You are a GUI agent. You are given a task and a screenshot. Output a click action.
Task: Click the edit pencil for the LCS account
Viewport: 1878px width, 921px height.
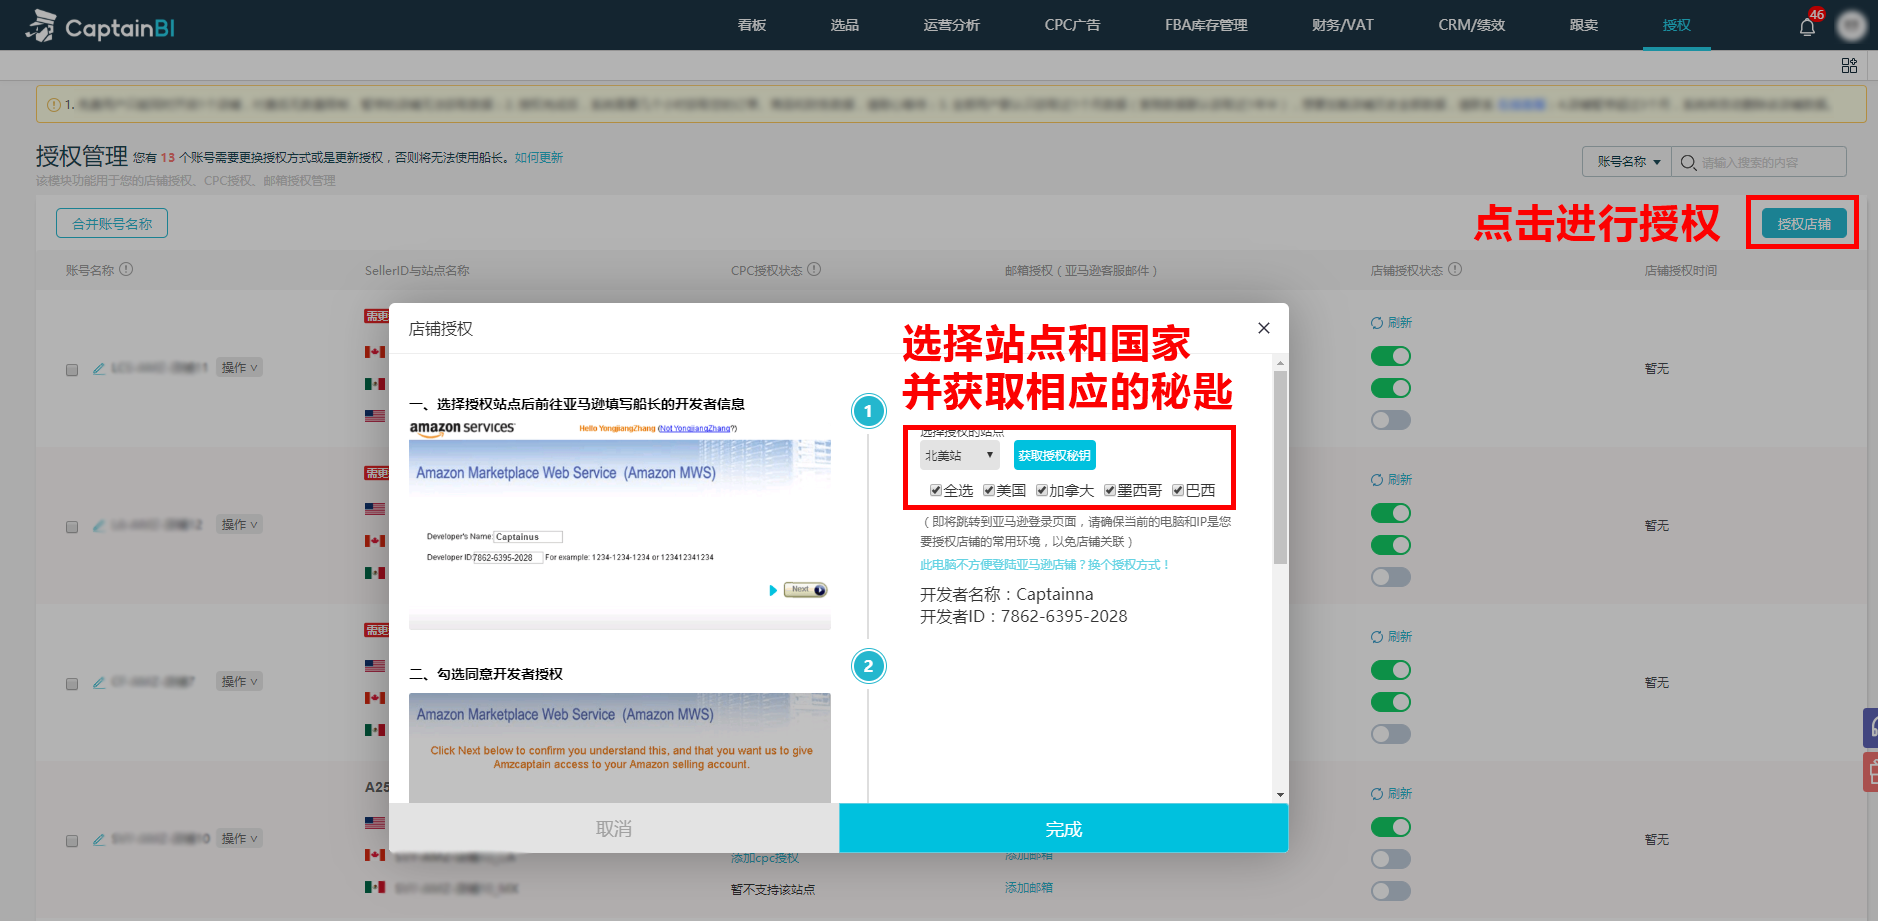98,369
